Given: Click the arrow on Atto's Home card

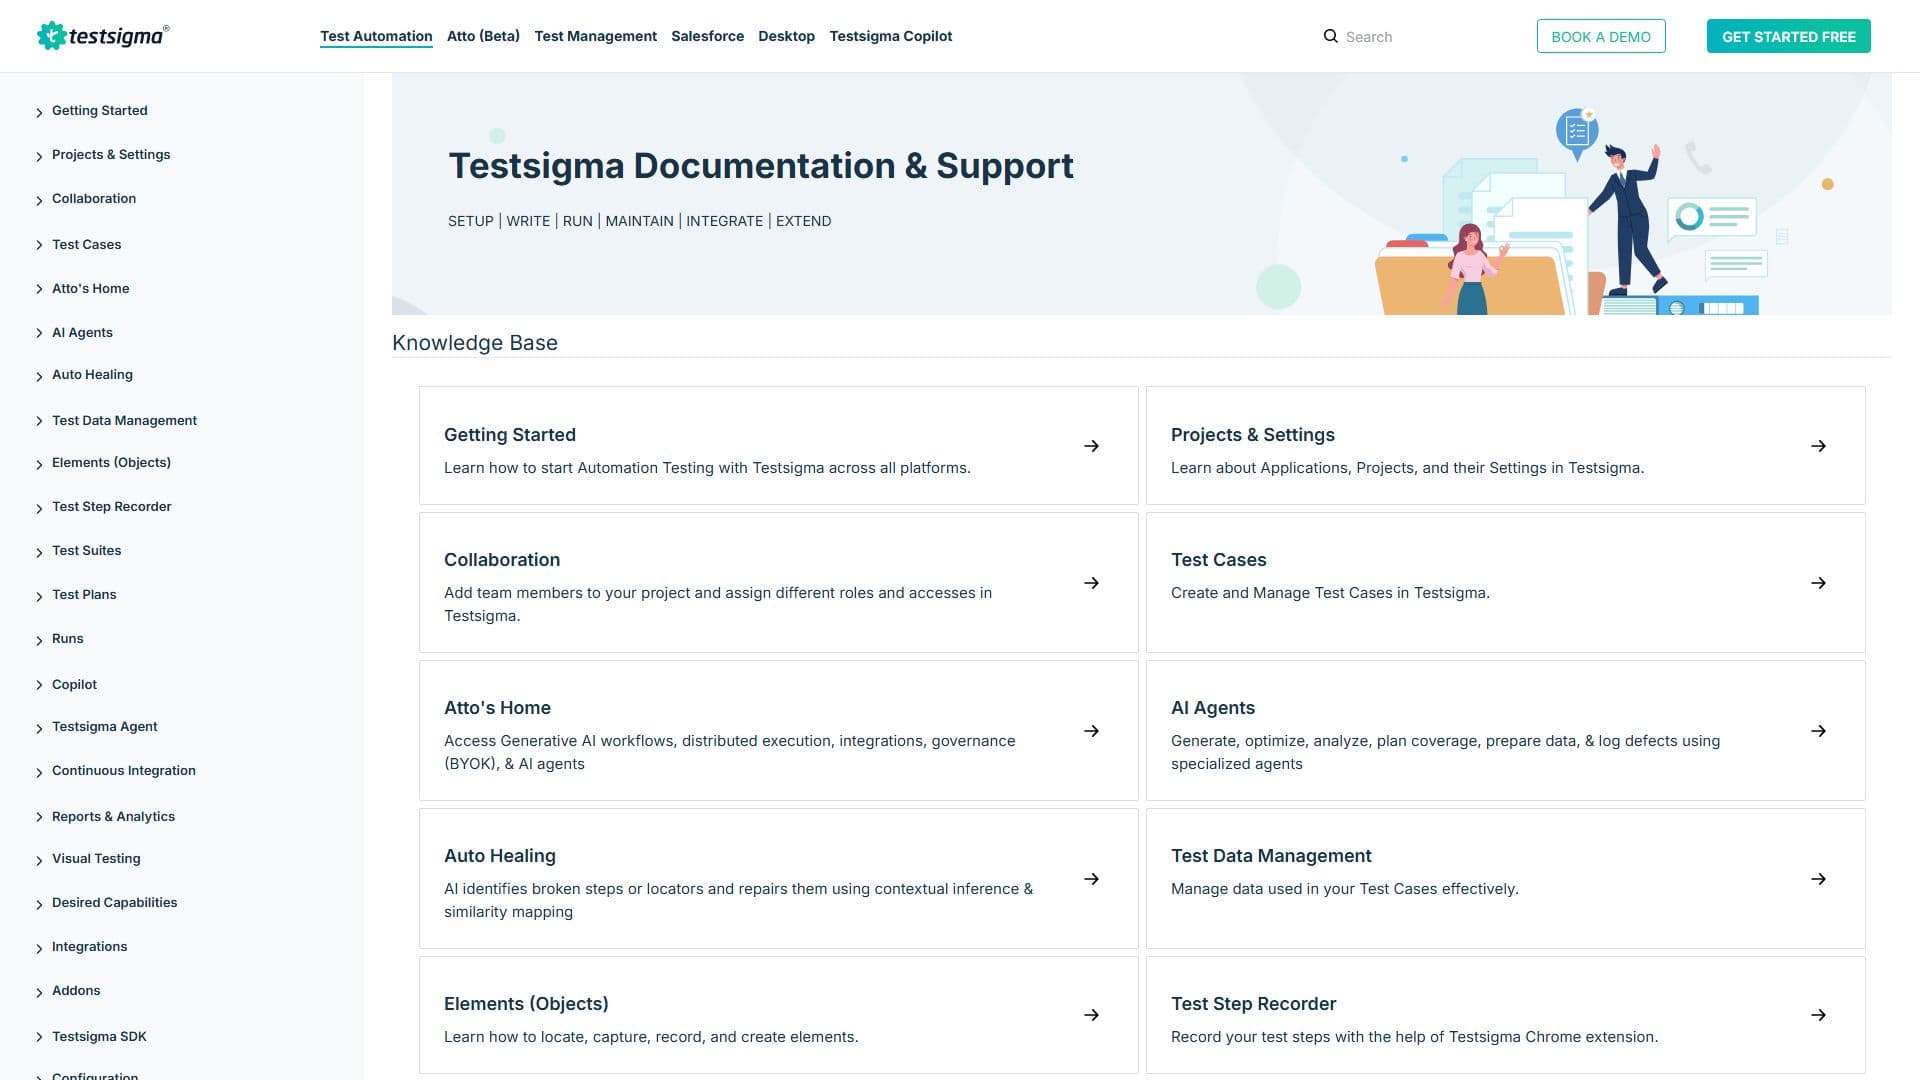Looking at the screenshot, I should (1092, 731).
